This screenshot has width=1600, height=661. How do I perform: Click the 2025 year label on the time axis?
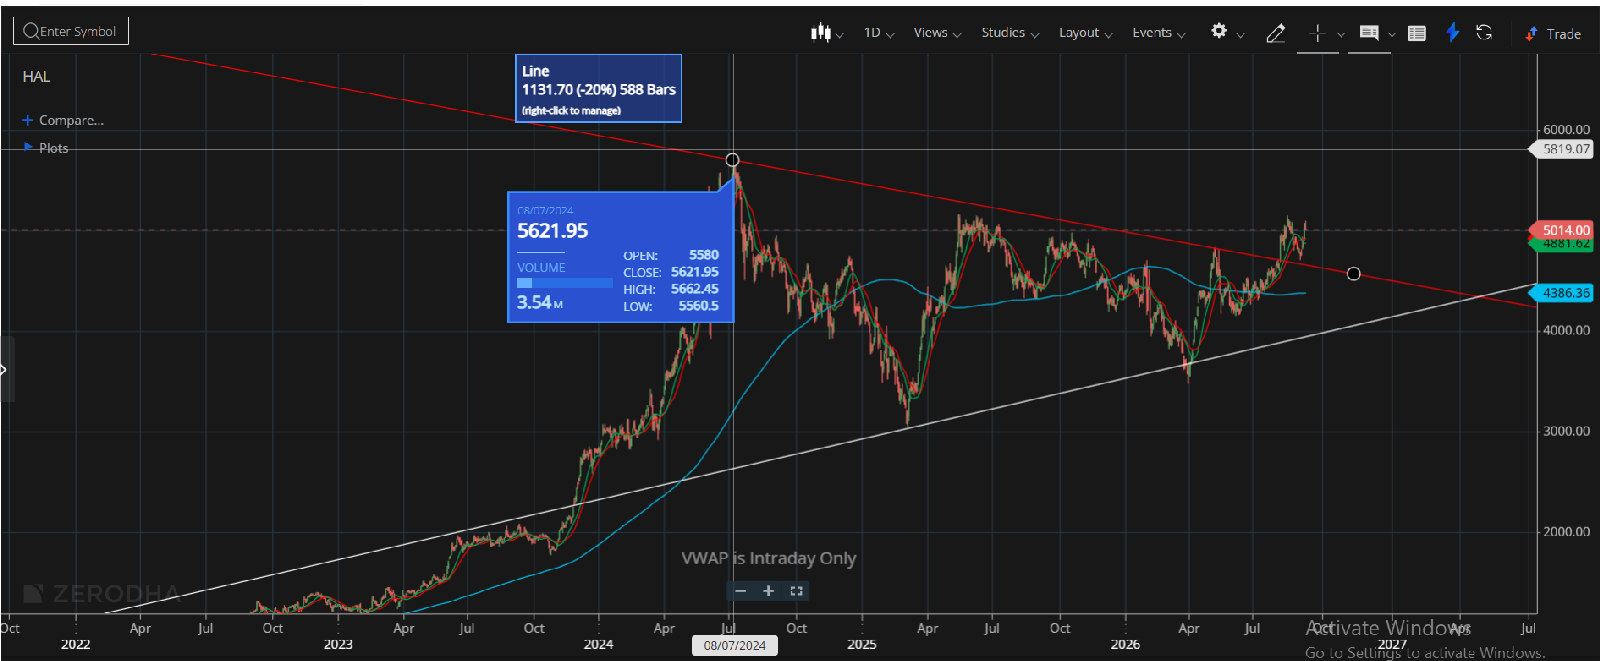pos(861,645)
